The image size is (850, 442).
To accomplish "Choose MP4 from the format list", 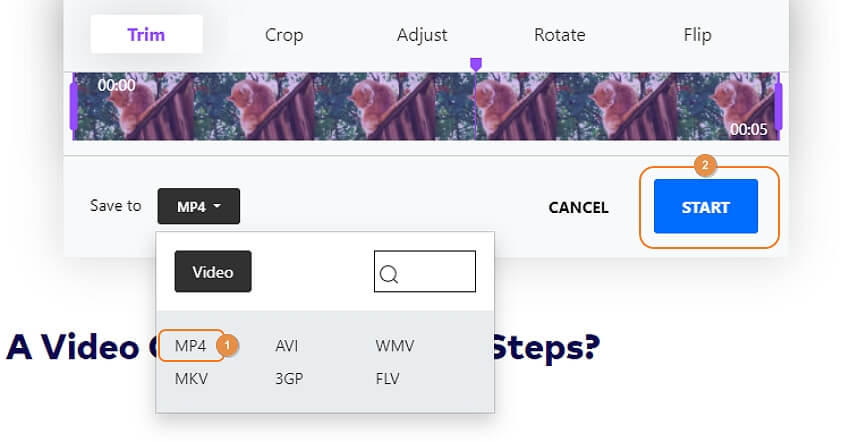I will [x=190, y=345].
